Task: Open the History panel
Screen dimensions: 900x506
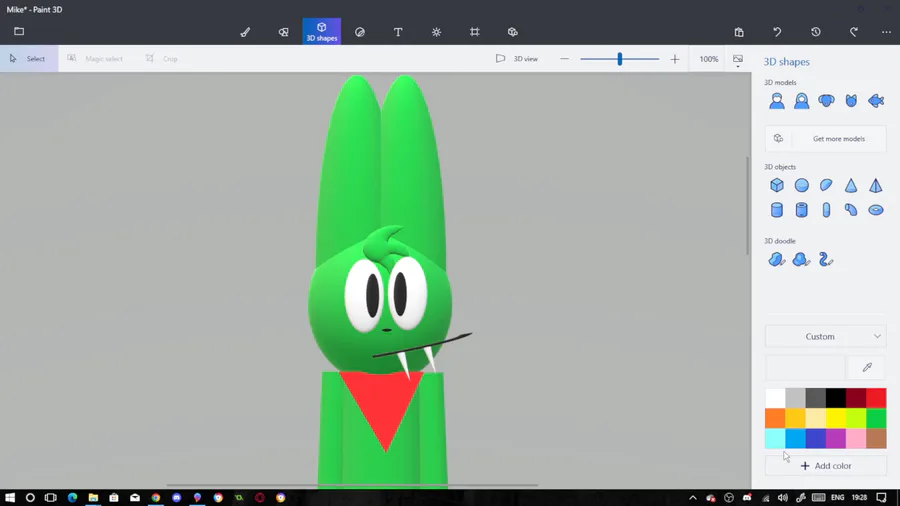Action: pos(816,32)
